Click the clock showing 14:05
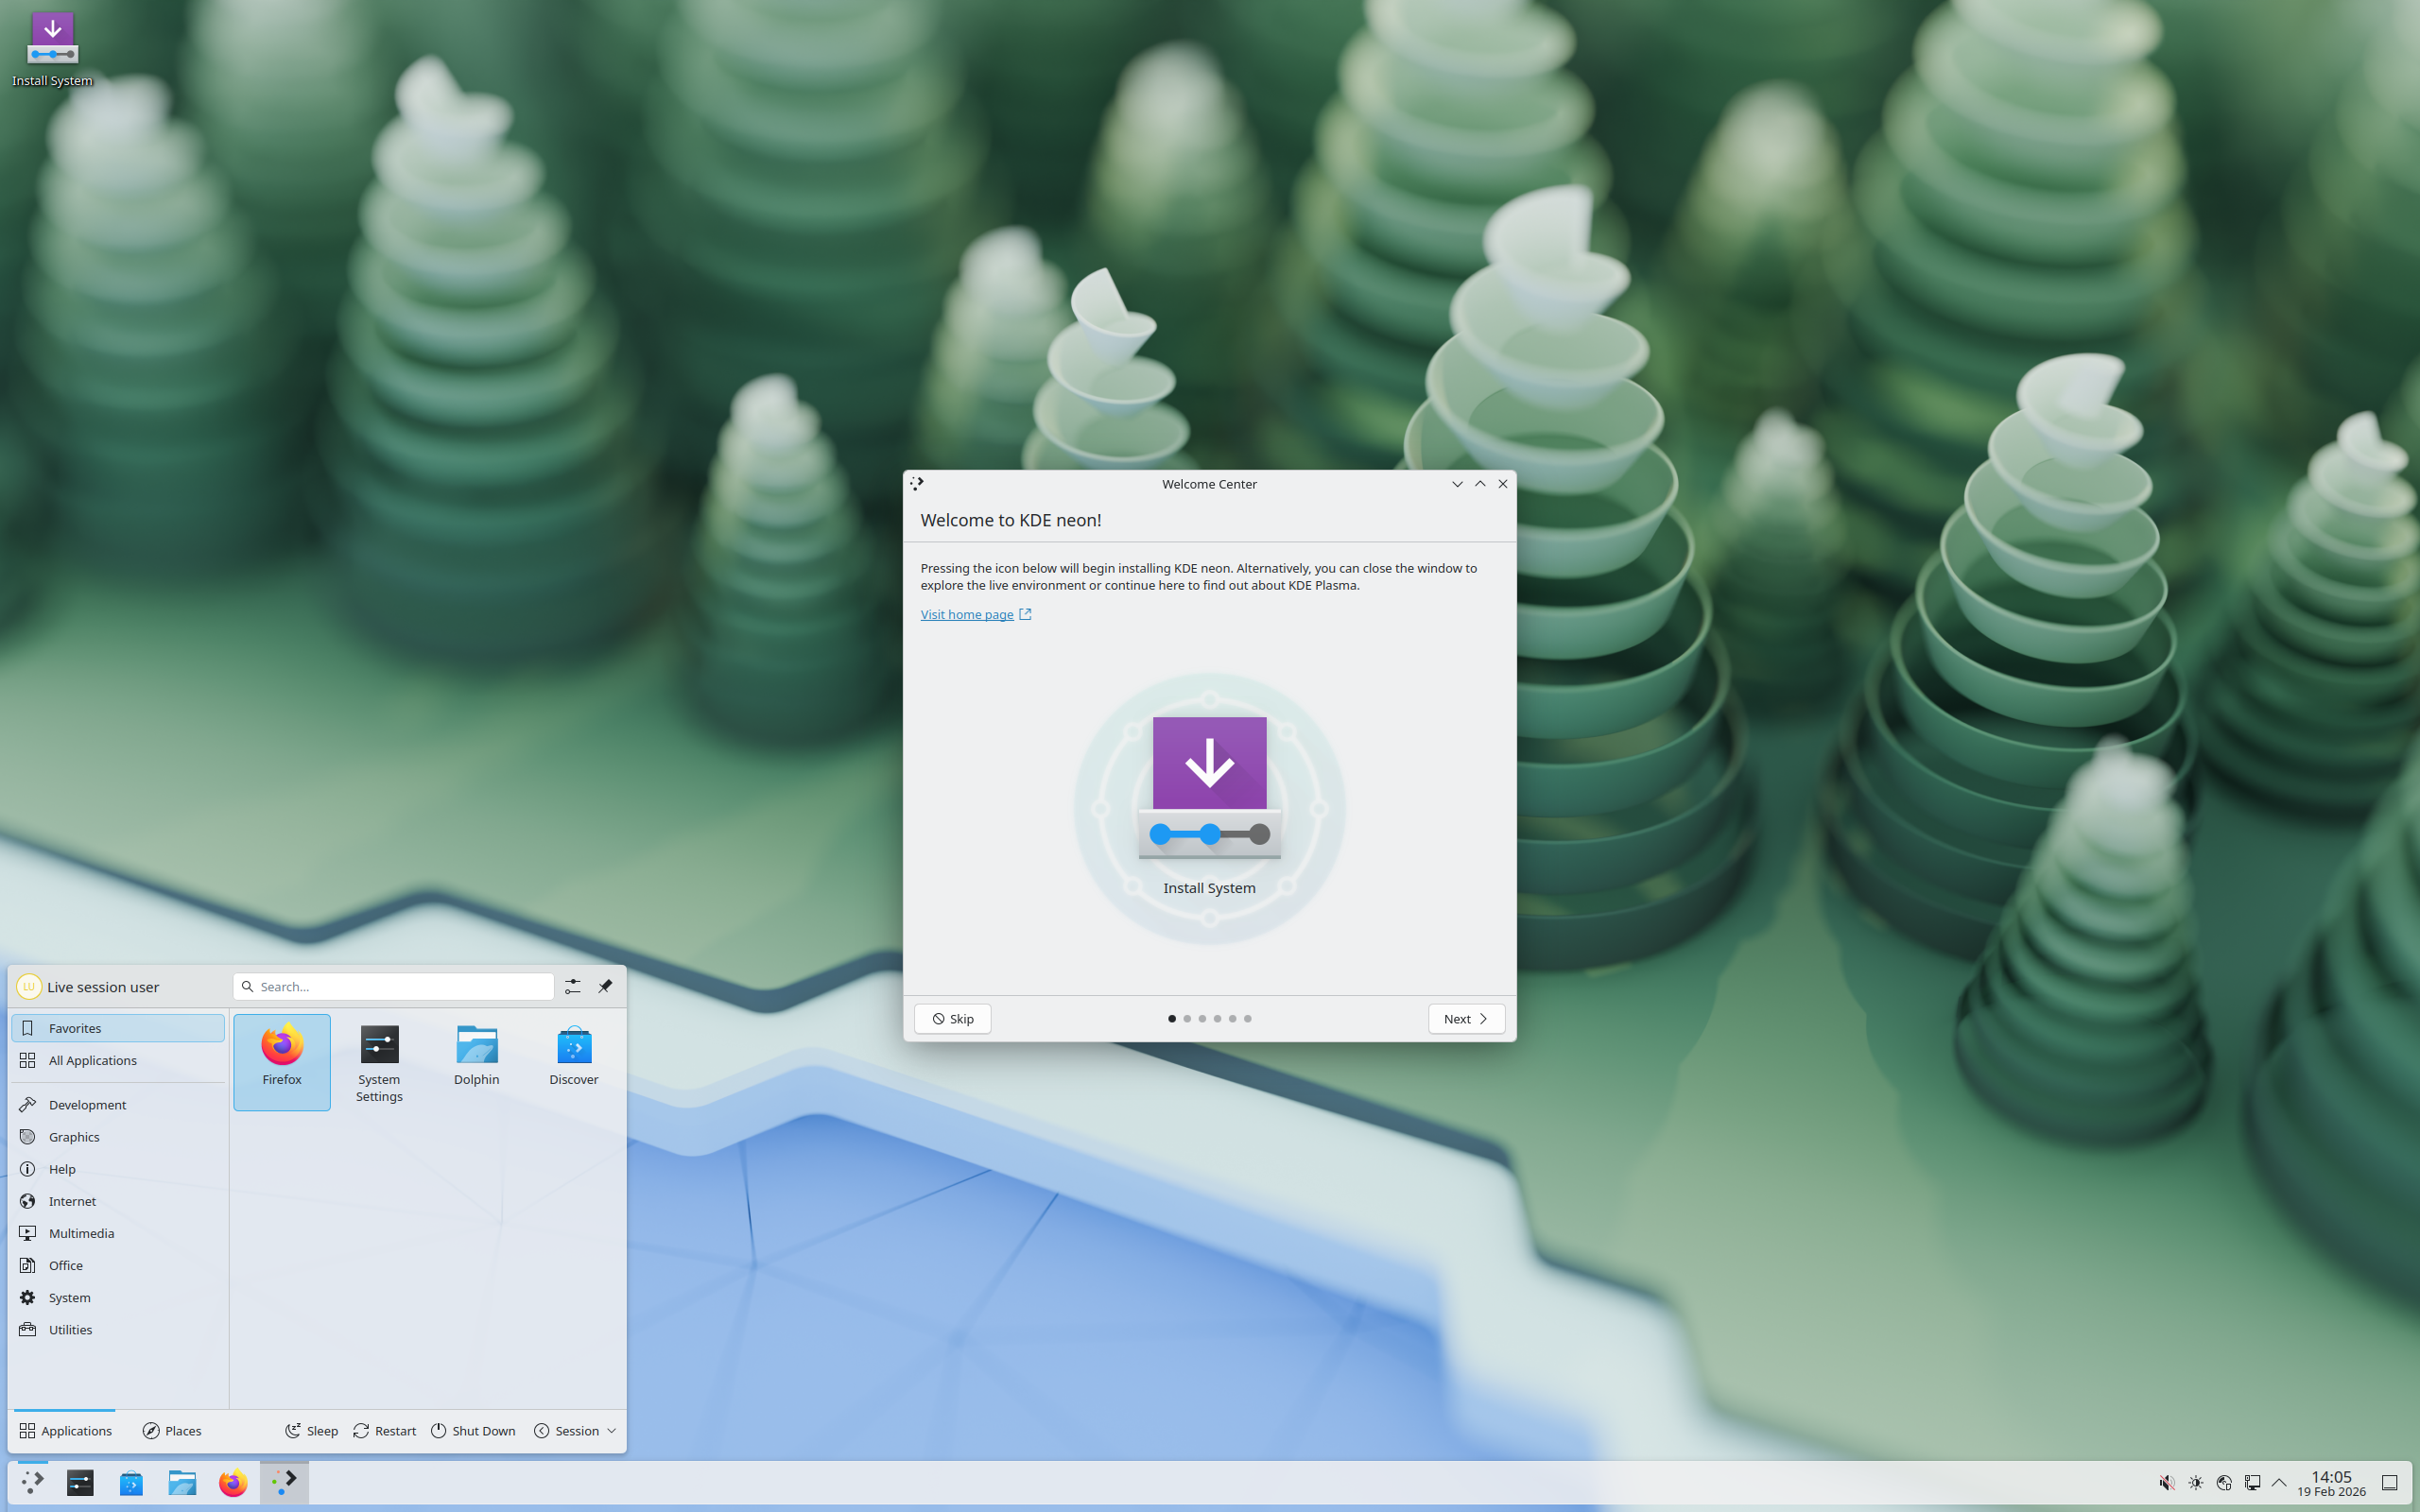This screenshot has width=2420, height=1512. (x=2331, y=1483)
